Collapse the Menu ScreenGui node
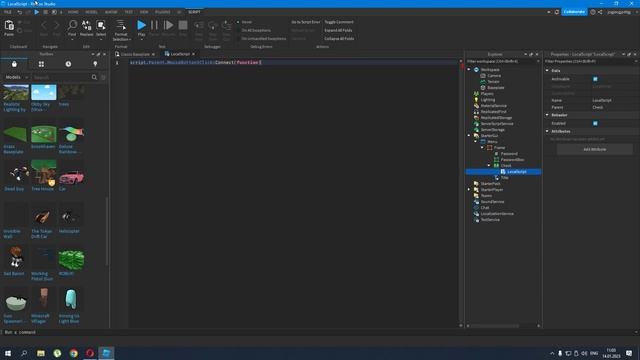The image size is (640, 360). point(476,142)
